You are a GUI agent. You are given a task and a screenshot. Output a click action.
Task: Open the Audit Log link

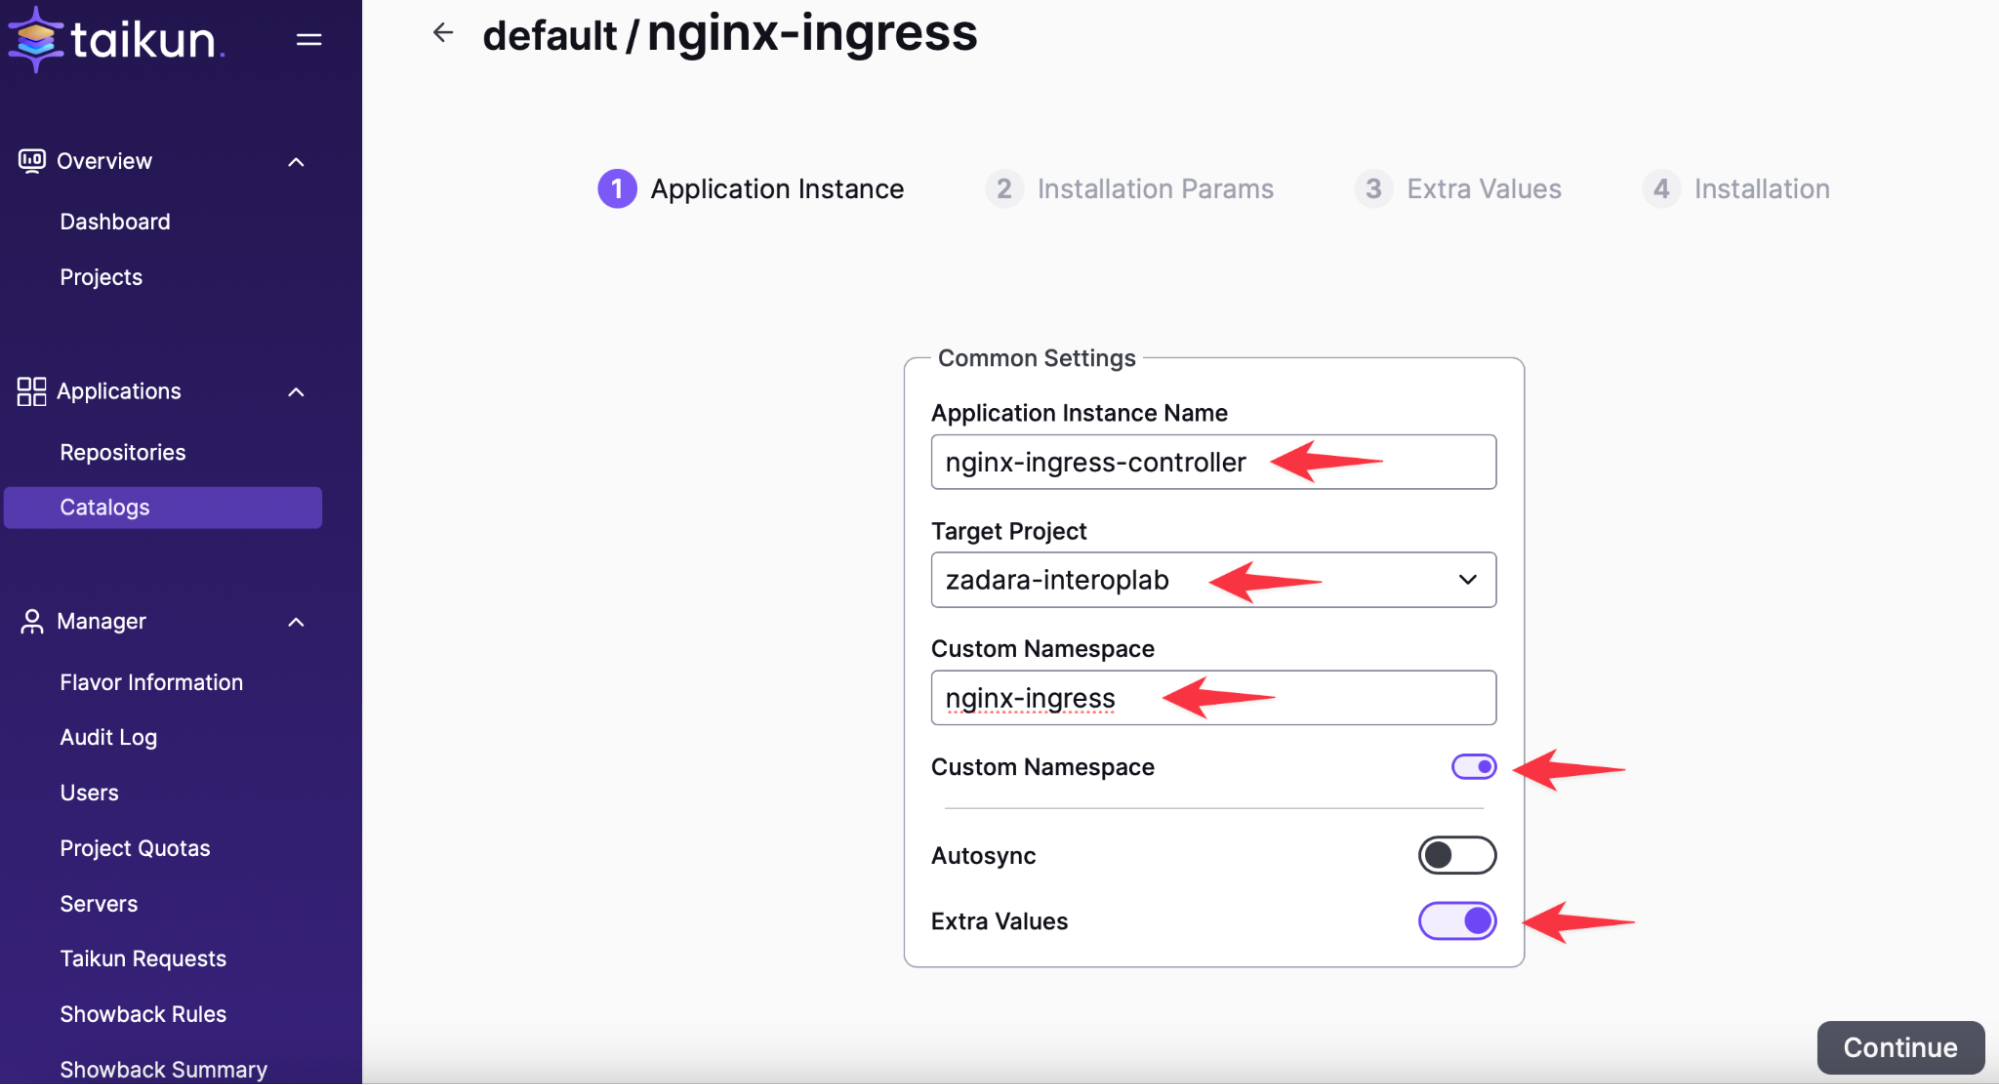point(109,737)
